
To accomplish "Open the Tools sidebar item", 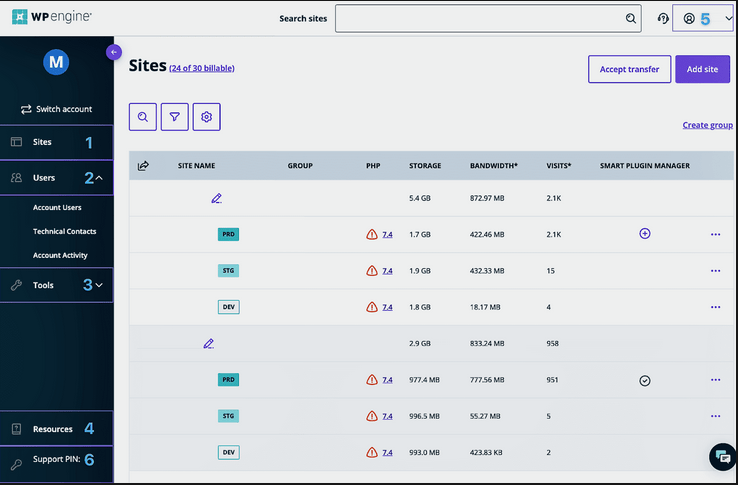I will point(56,285).
